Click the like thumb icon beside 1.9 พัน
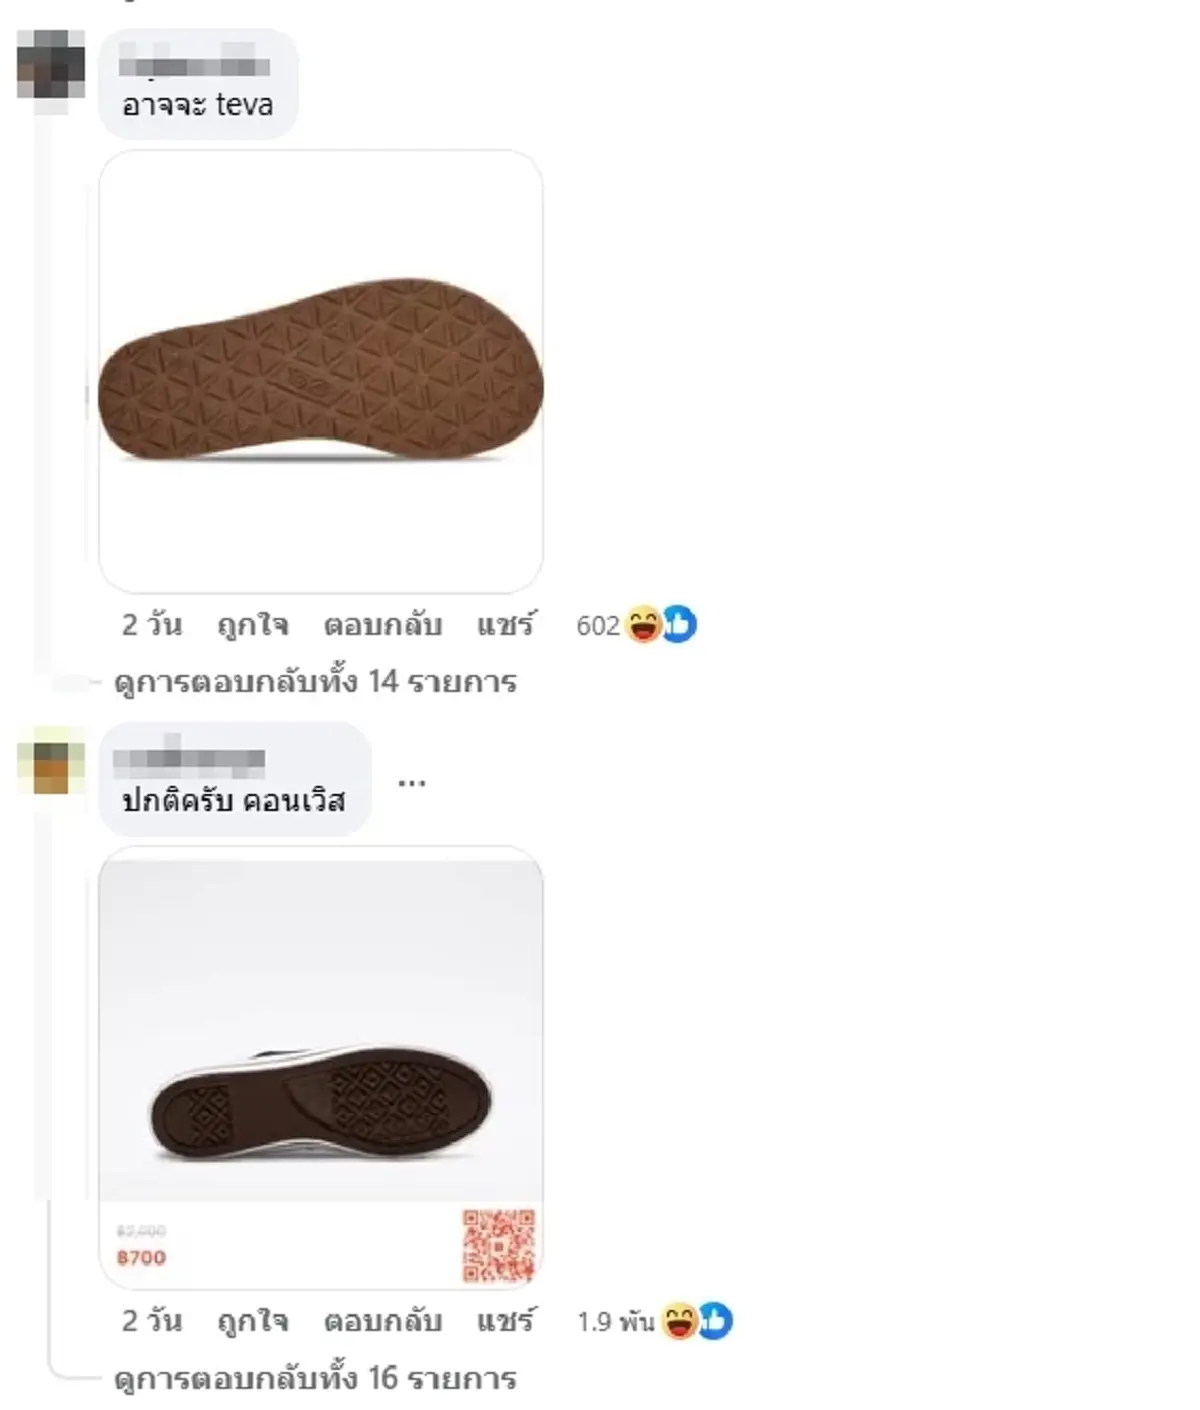This screenshot has width=1200, height=1410. pos(715,1321)
